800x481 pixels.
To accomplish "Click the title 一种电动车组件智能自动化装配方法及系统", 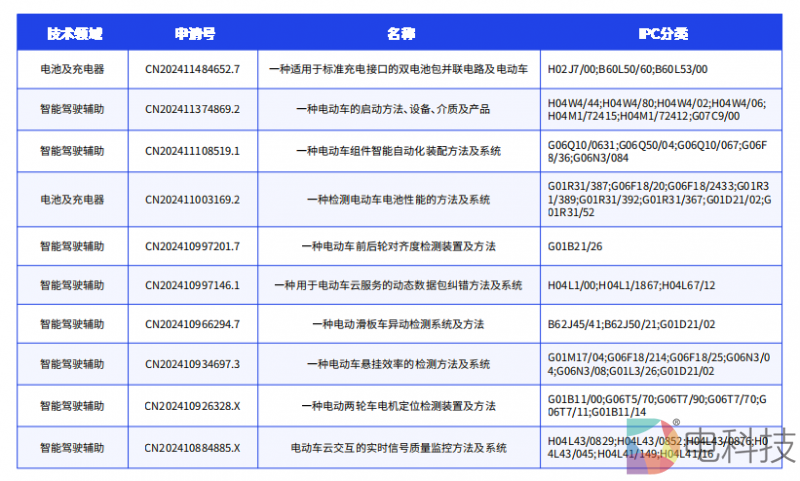I will [x=399, y=151].
